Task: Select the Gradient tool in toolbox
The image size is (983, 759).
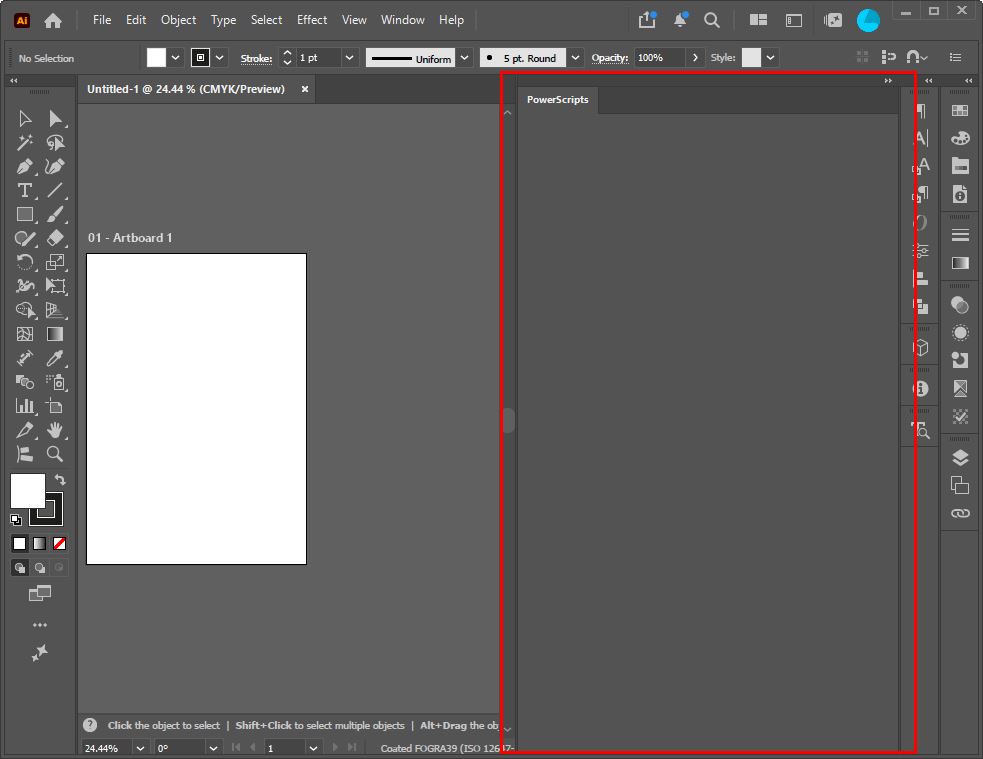Action: pyautogui.click(x=55, y=334)
